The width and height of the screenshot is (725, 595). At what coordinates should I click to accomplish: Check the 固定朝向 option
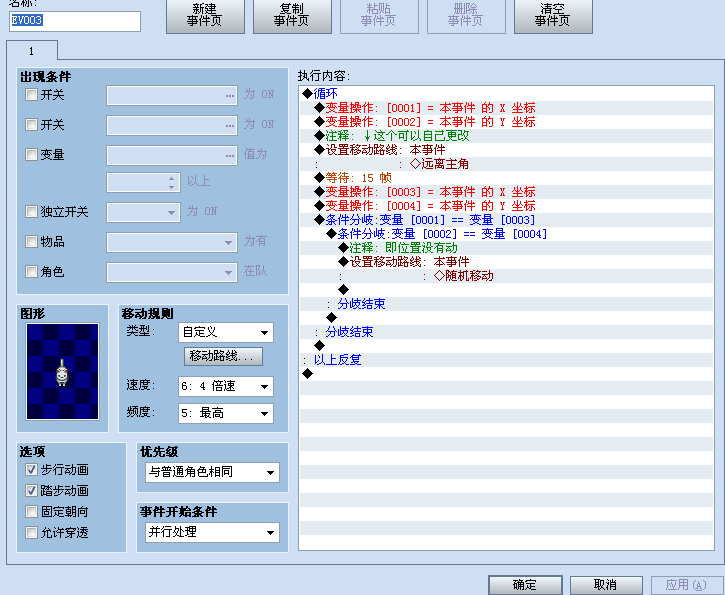pyautogui.click(x=31, y=511)
